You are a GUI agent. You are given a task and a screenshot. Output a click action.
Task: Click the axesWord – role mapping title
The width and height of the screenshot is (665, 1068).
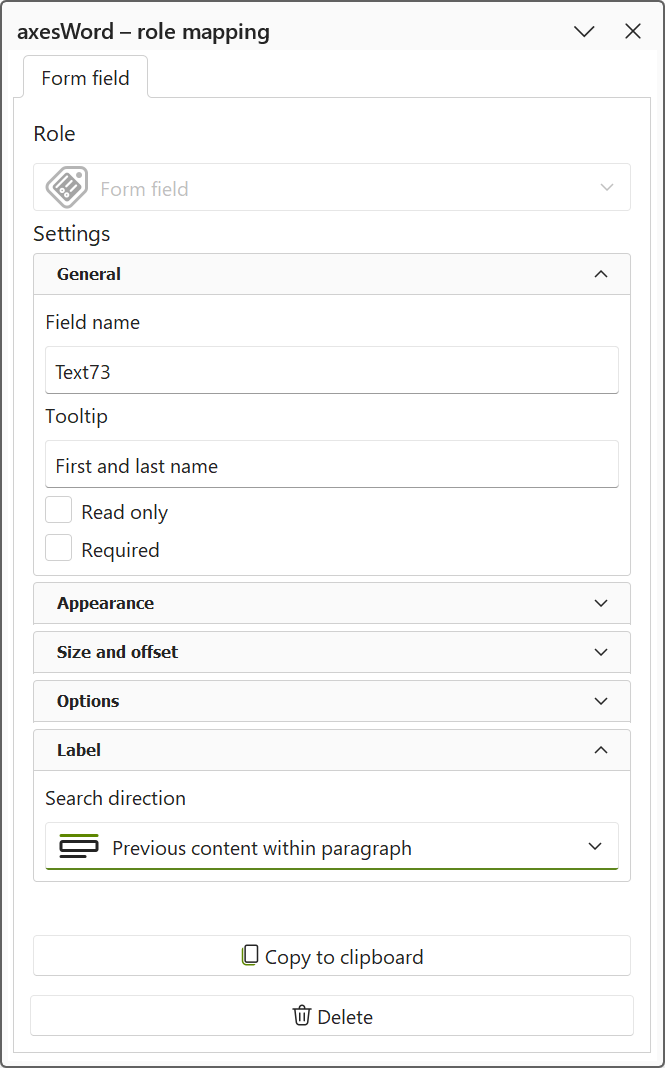pos(143,31)
